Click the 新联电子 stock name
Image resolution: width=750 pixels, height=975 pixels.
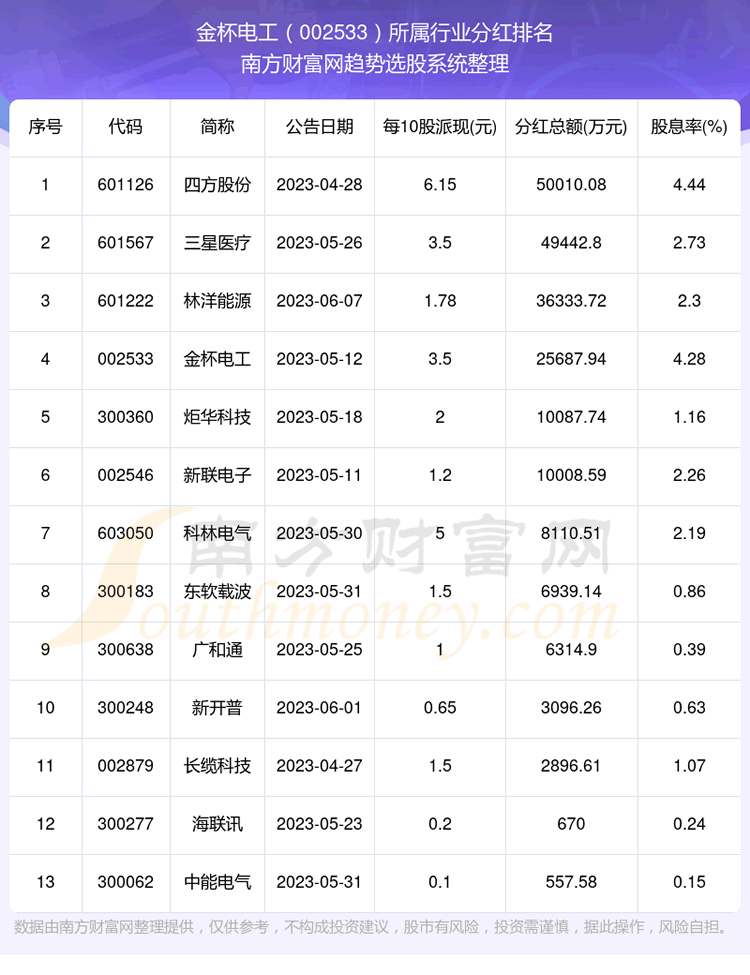click(218, 475)
